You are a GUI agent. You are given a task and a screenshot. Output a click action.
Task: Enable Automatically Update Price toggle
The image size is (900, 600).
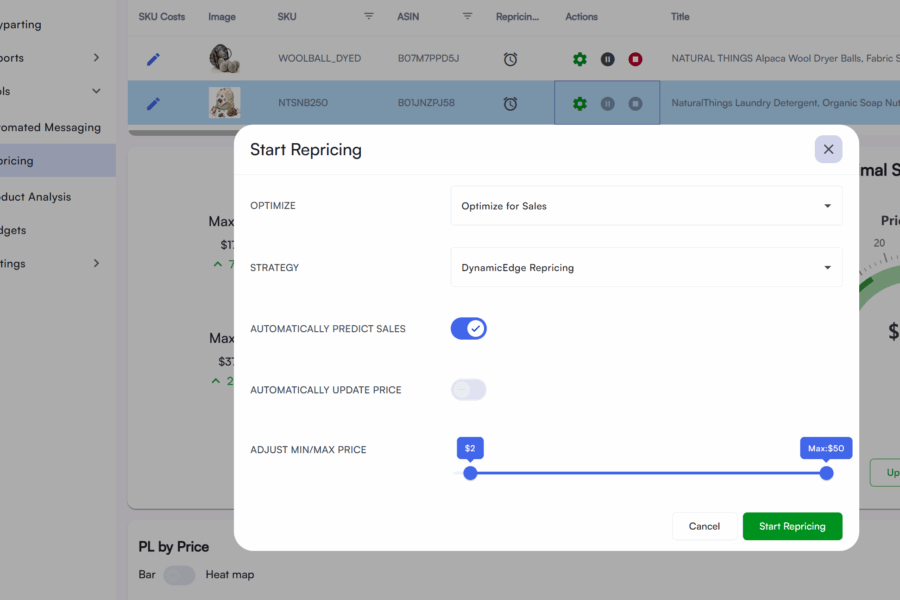[x=468, y=390]
